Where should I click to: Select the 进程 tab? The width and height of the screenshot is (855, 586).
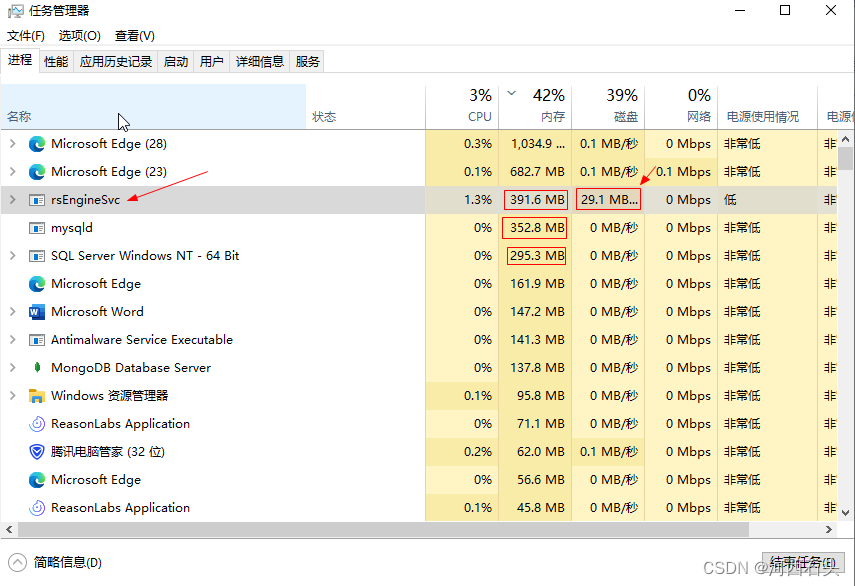(x=20, y=60)
